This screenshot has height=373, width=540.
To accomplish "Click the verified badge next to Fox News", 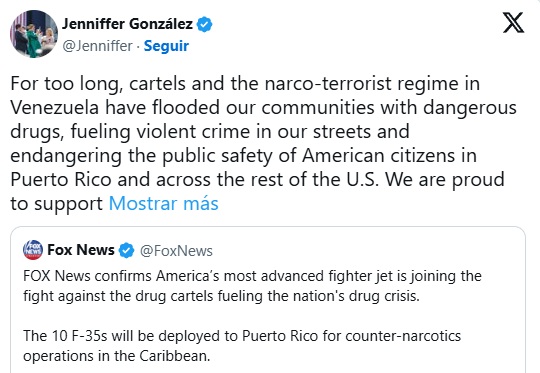I will coord(126,250).
